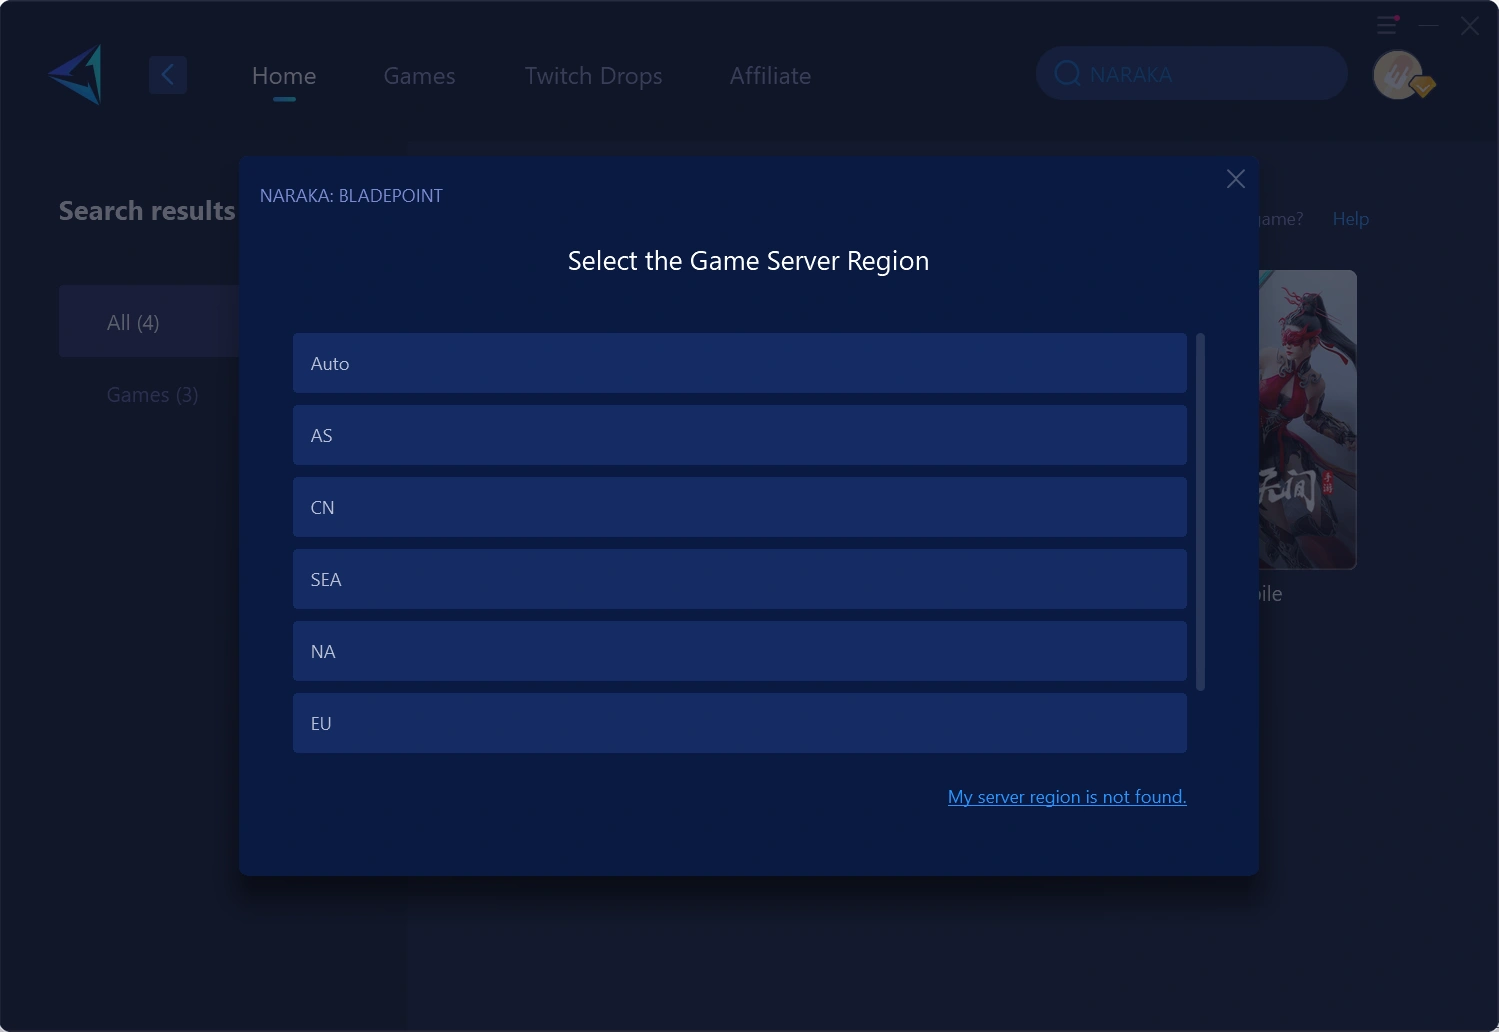Open the user profile avatar
The height and width of the screenshot is (1032, 1499).
click(1399, 75)
